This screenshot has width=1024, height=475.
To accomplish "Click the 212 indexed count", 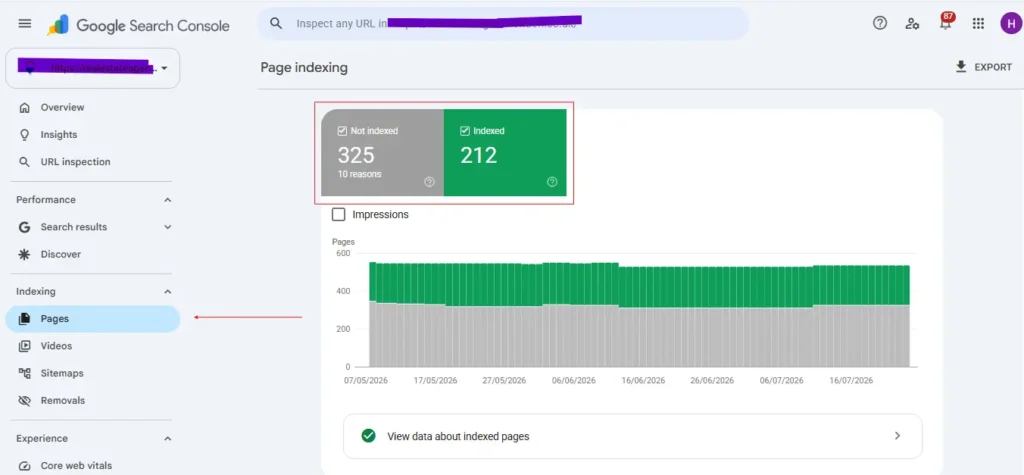I will pos(479,156).
